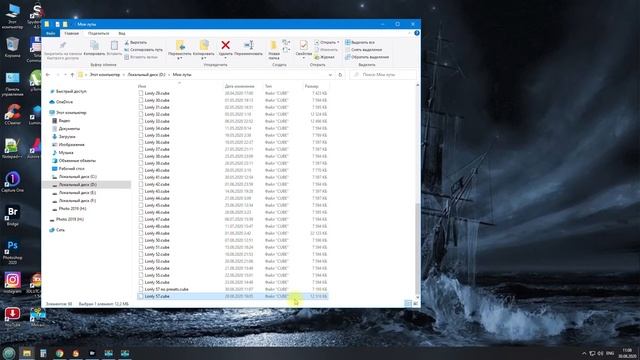Refresh the folder with the refresh icon
The height and width of the screenshot is (360, 640).
(x=340, y=75)
